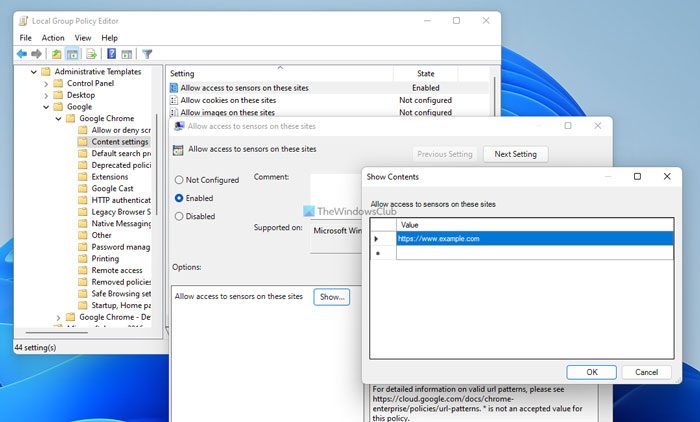Click Cancel in Show Contents dialog
The height and width of the screenshot is (422, 700).
tap(646, 372)
